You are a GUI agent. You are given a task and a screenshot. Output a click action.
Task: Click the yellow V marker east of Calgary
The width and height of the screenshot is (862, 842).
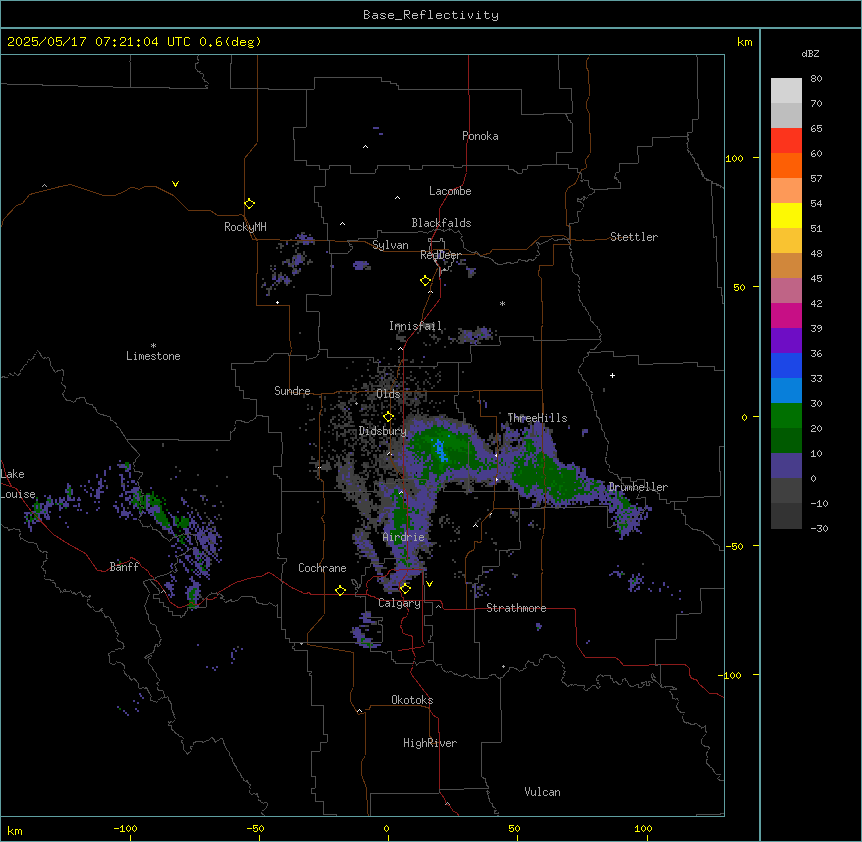coord(429,584)
